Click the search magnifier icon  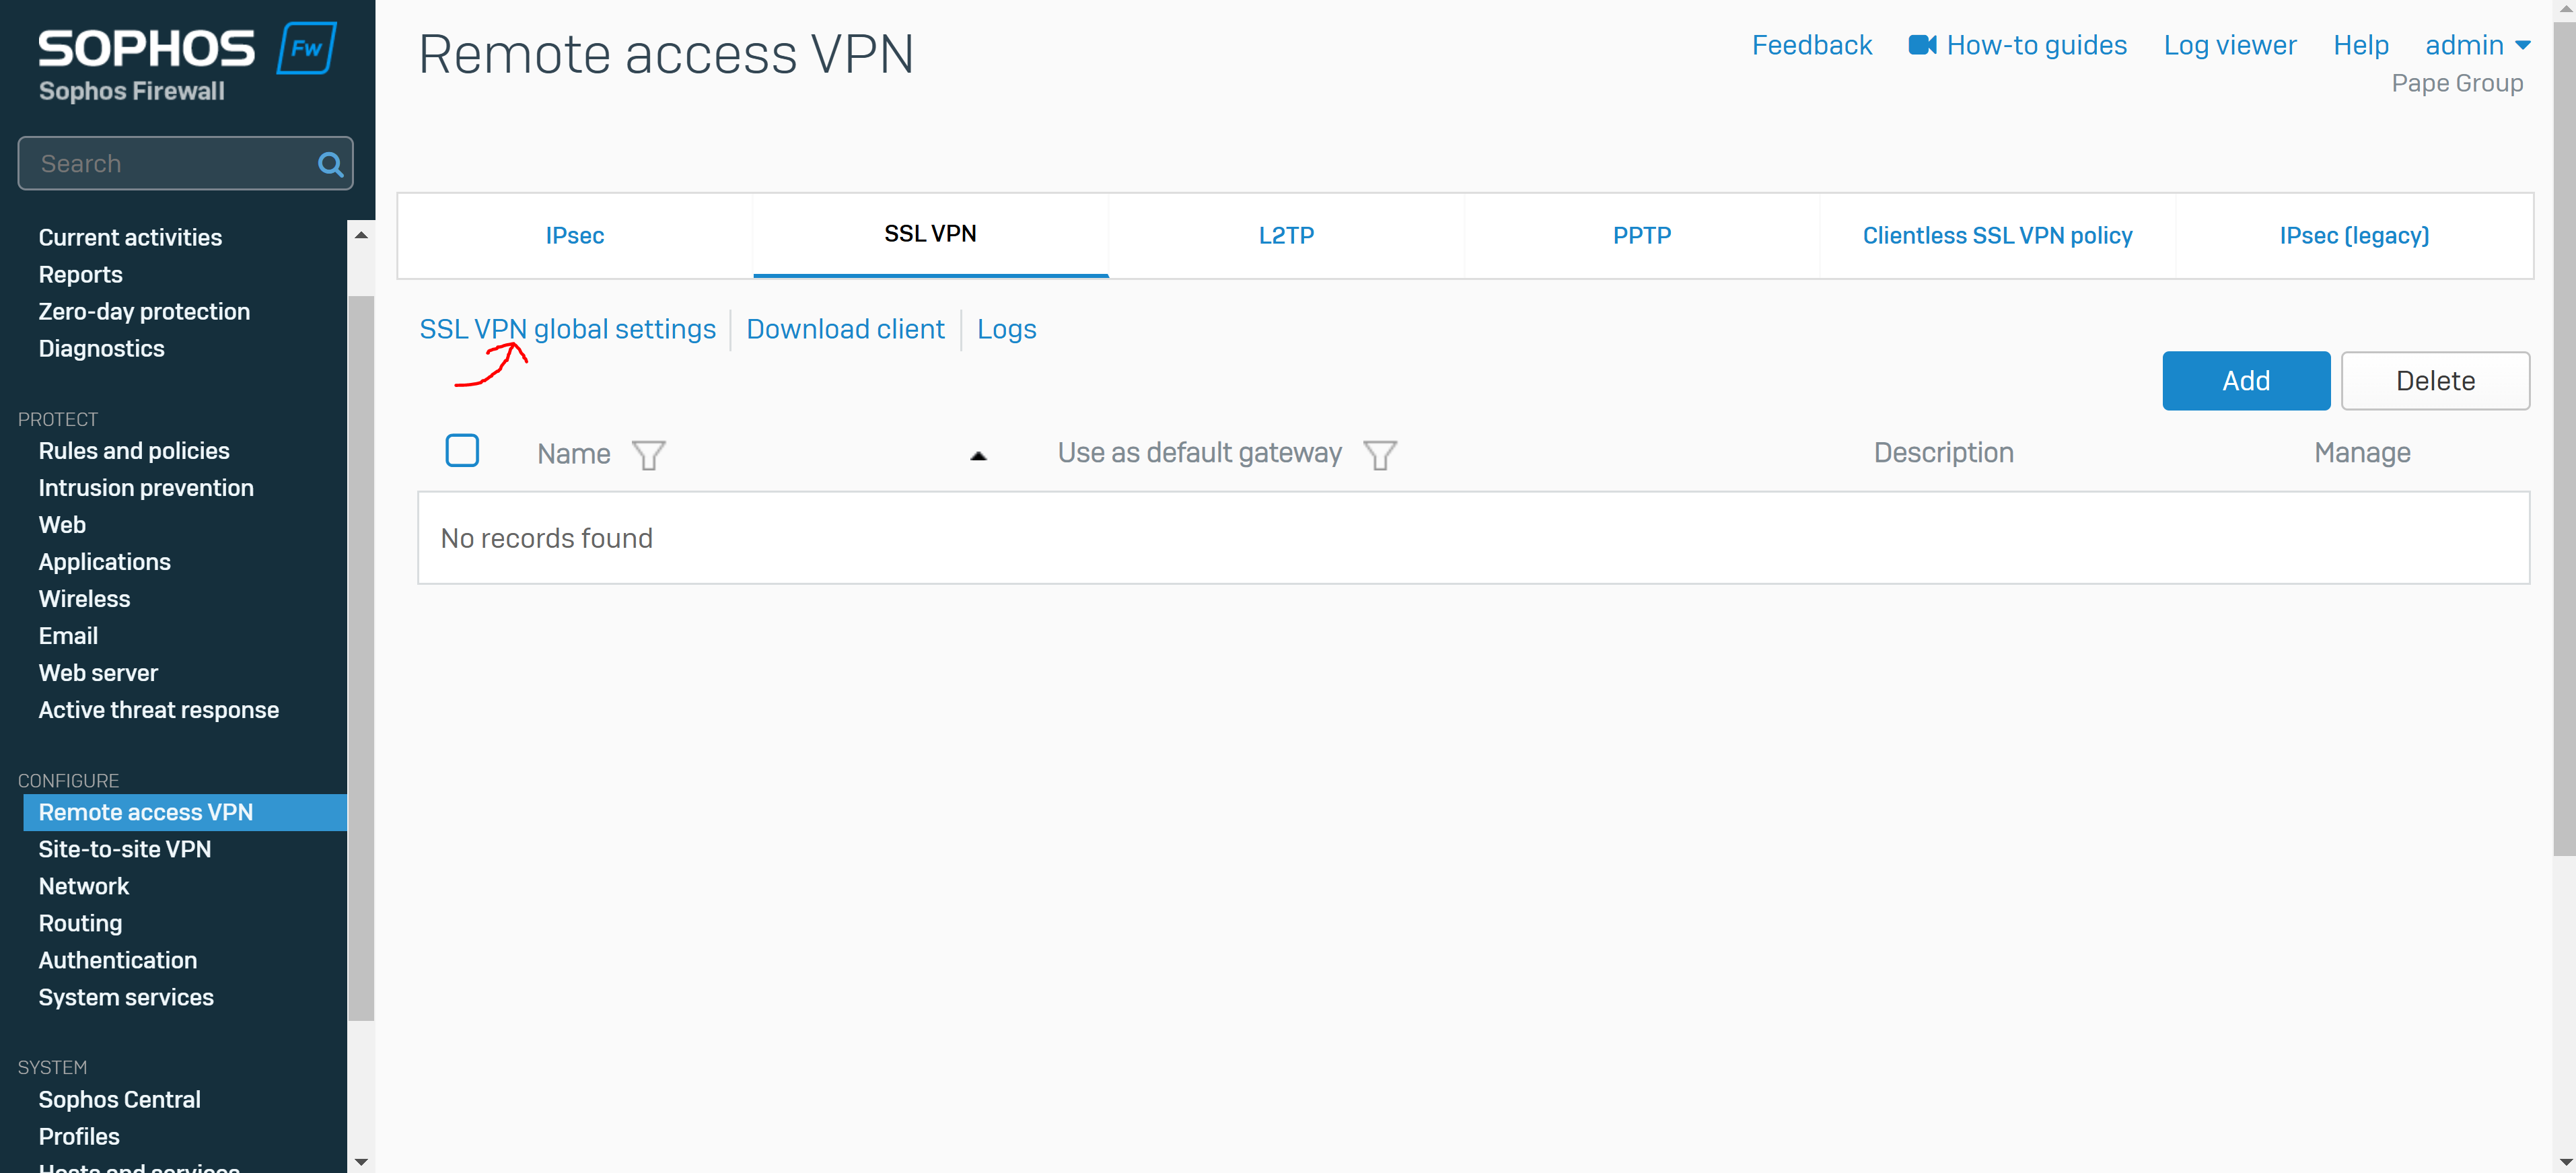tap(330, 164)
